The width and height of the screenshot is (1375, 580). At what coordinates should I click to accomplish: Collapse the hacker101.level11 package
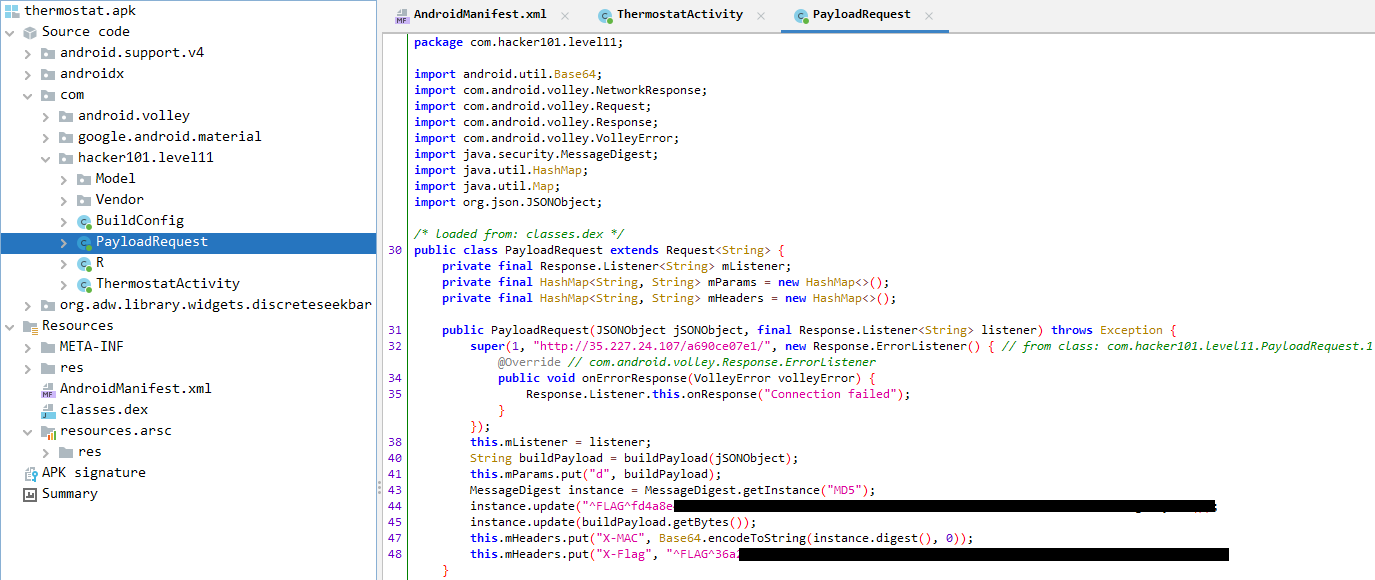[46, 158]
